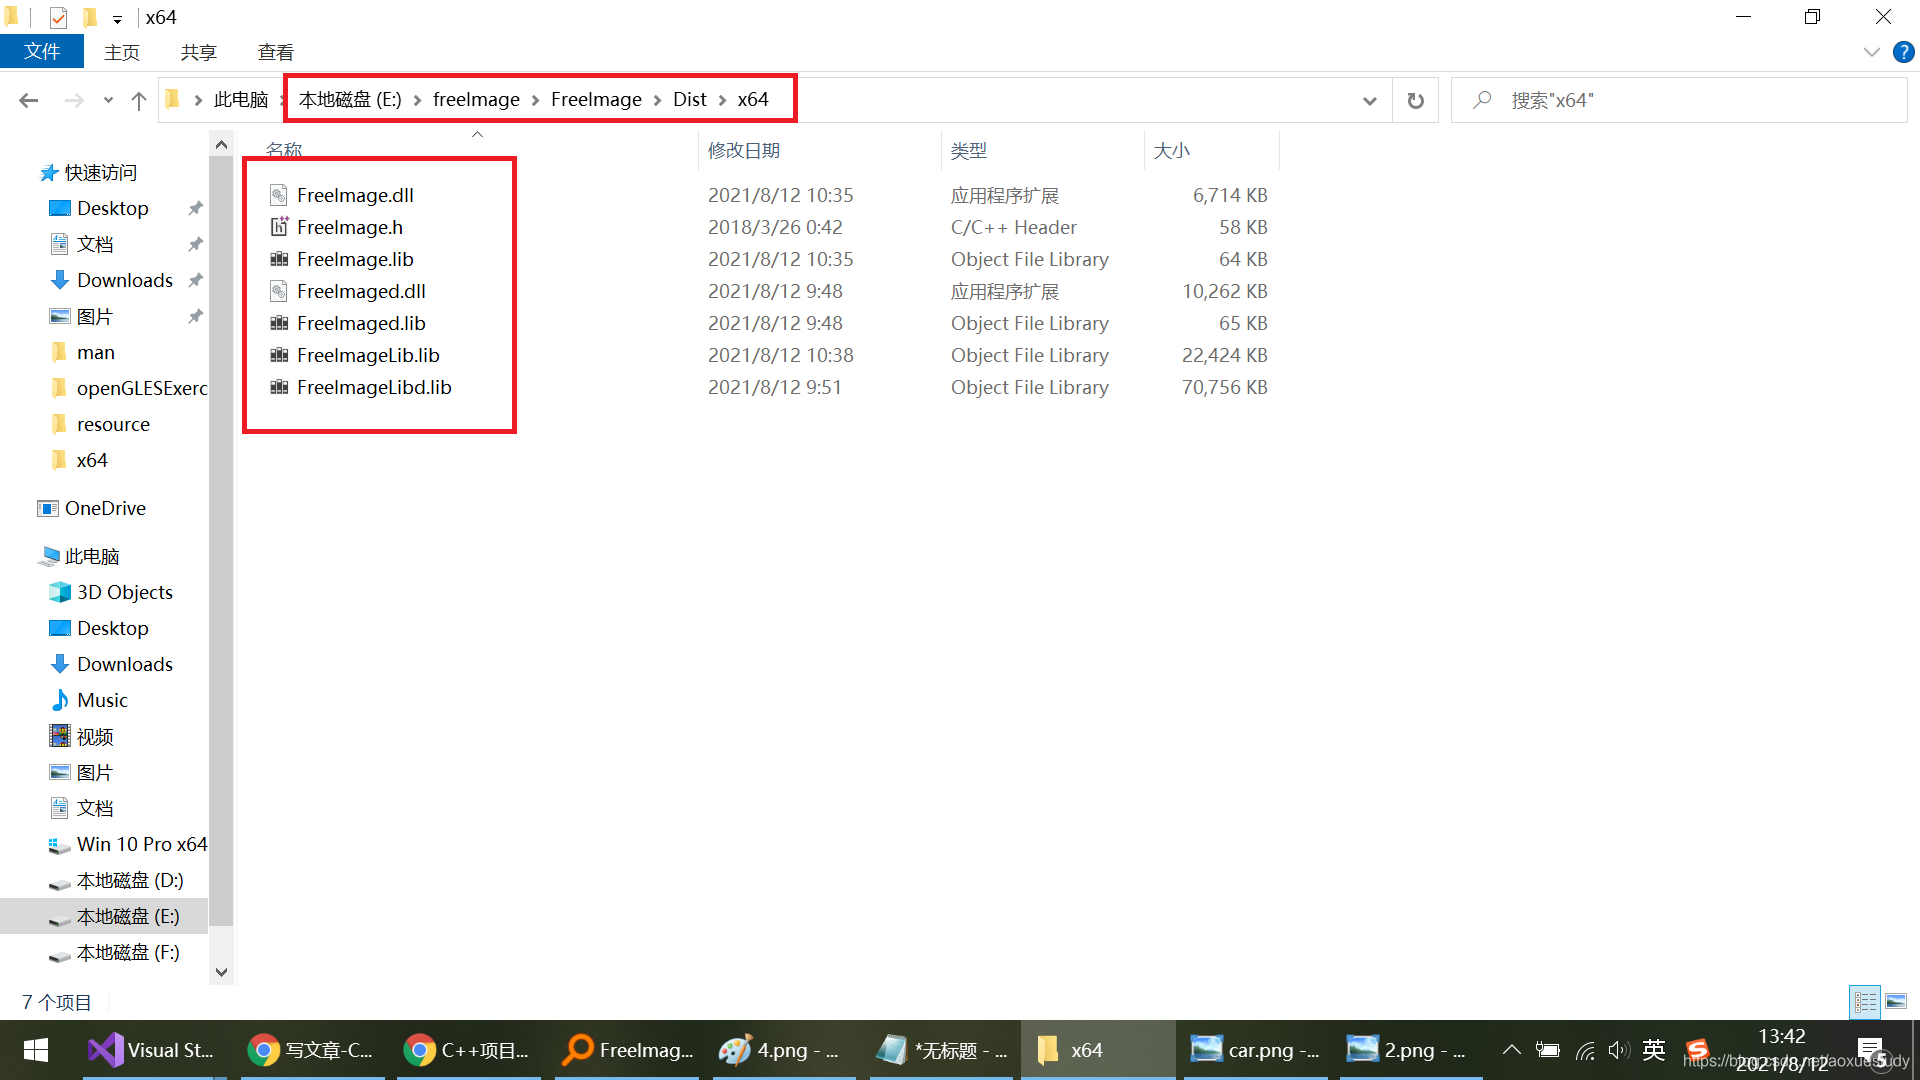Click the Up one level arrow

point(139,100)
